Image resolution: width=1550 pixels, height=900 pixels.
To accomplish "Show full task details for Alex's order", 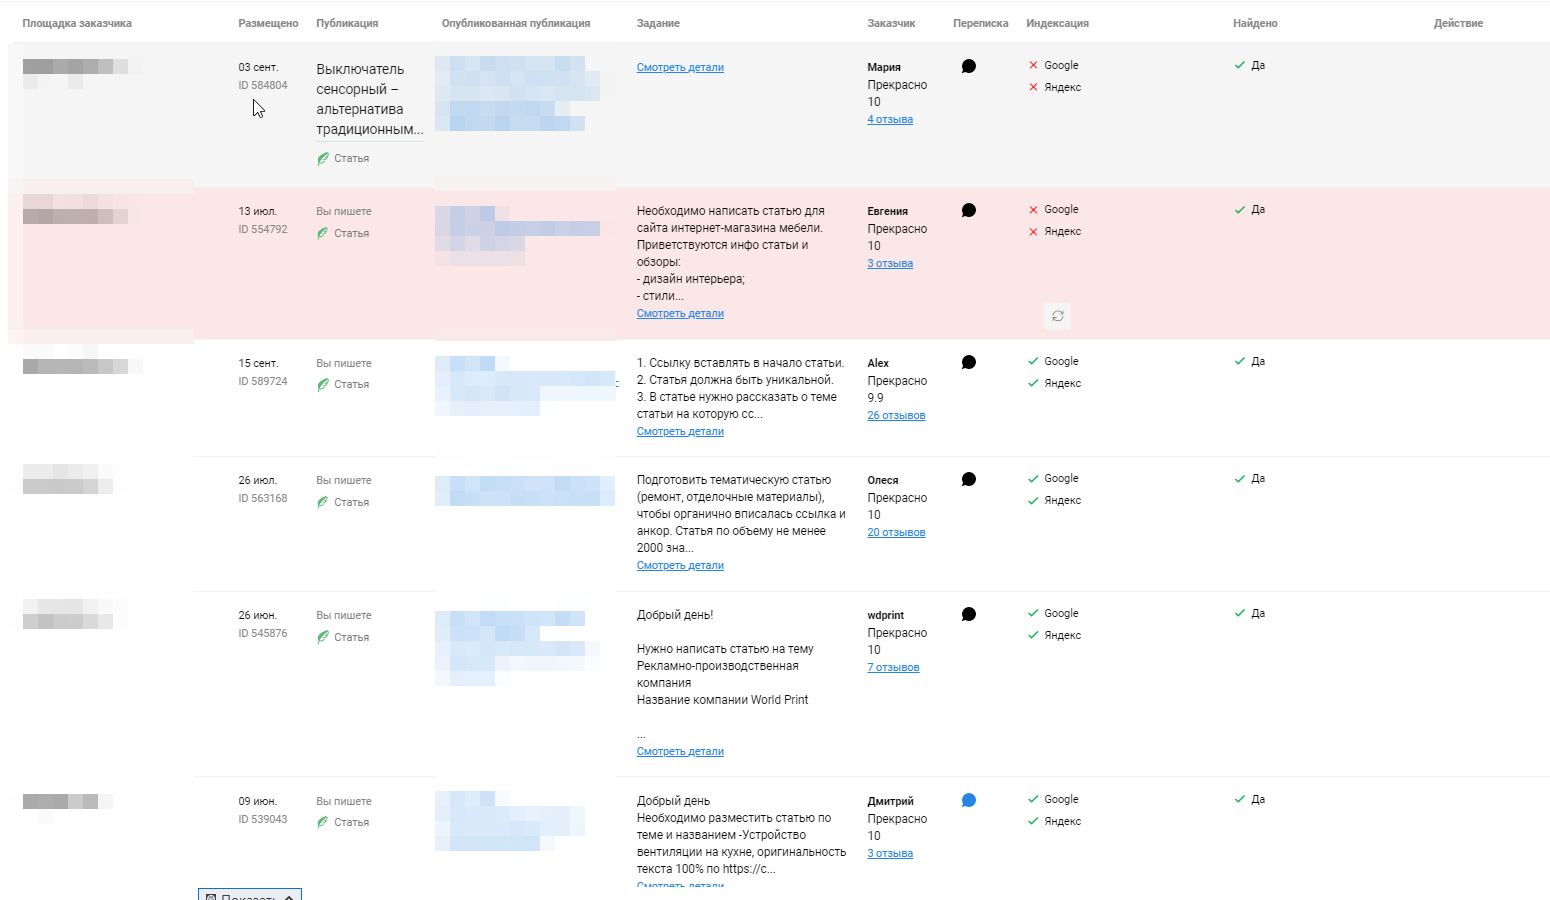I will (680, 432).
